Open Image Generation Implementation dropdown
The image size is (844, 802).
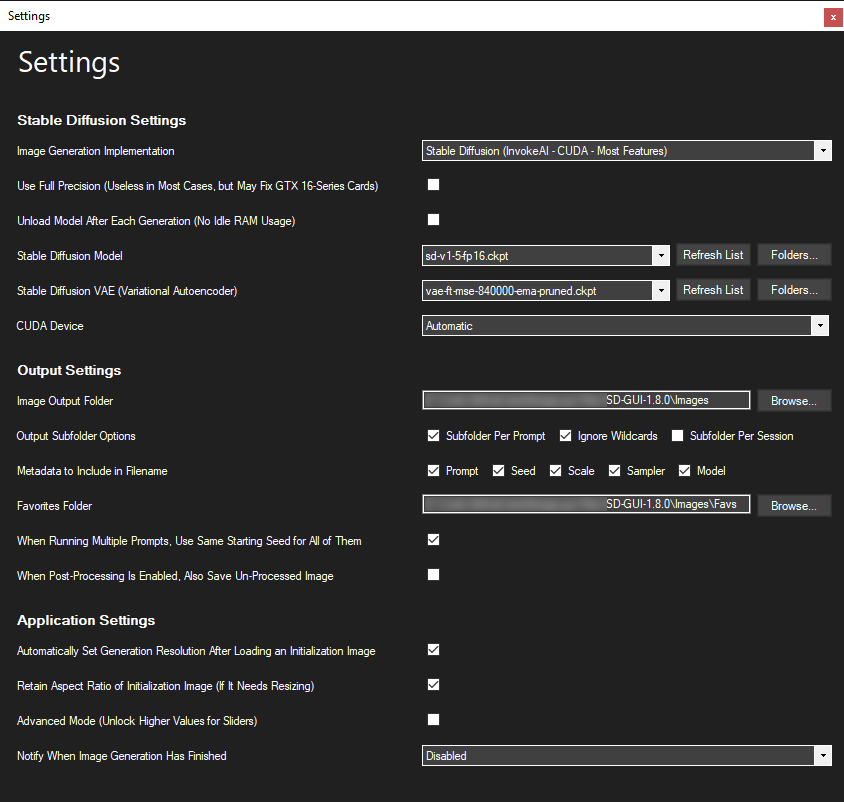627,151
